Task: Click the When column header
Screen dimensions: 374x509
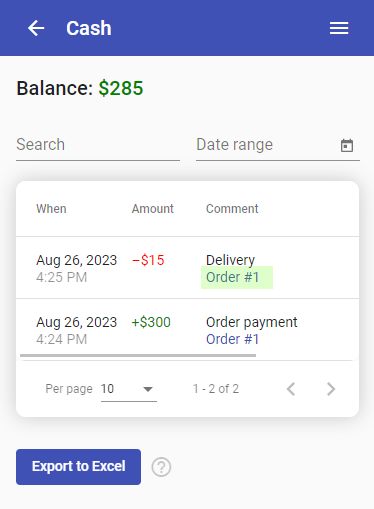Action: tap(51, 209)
